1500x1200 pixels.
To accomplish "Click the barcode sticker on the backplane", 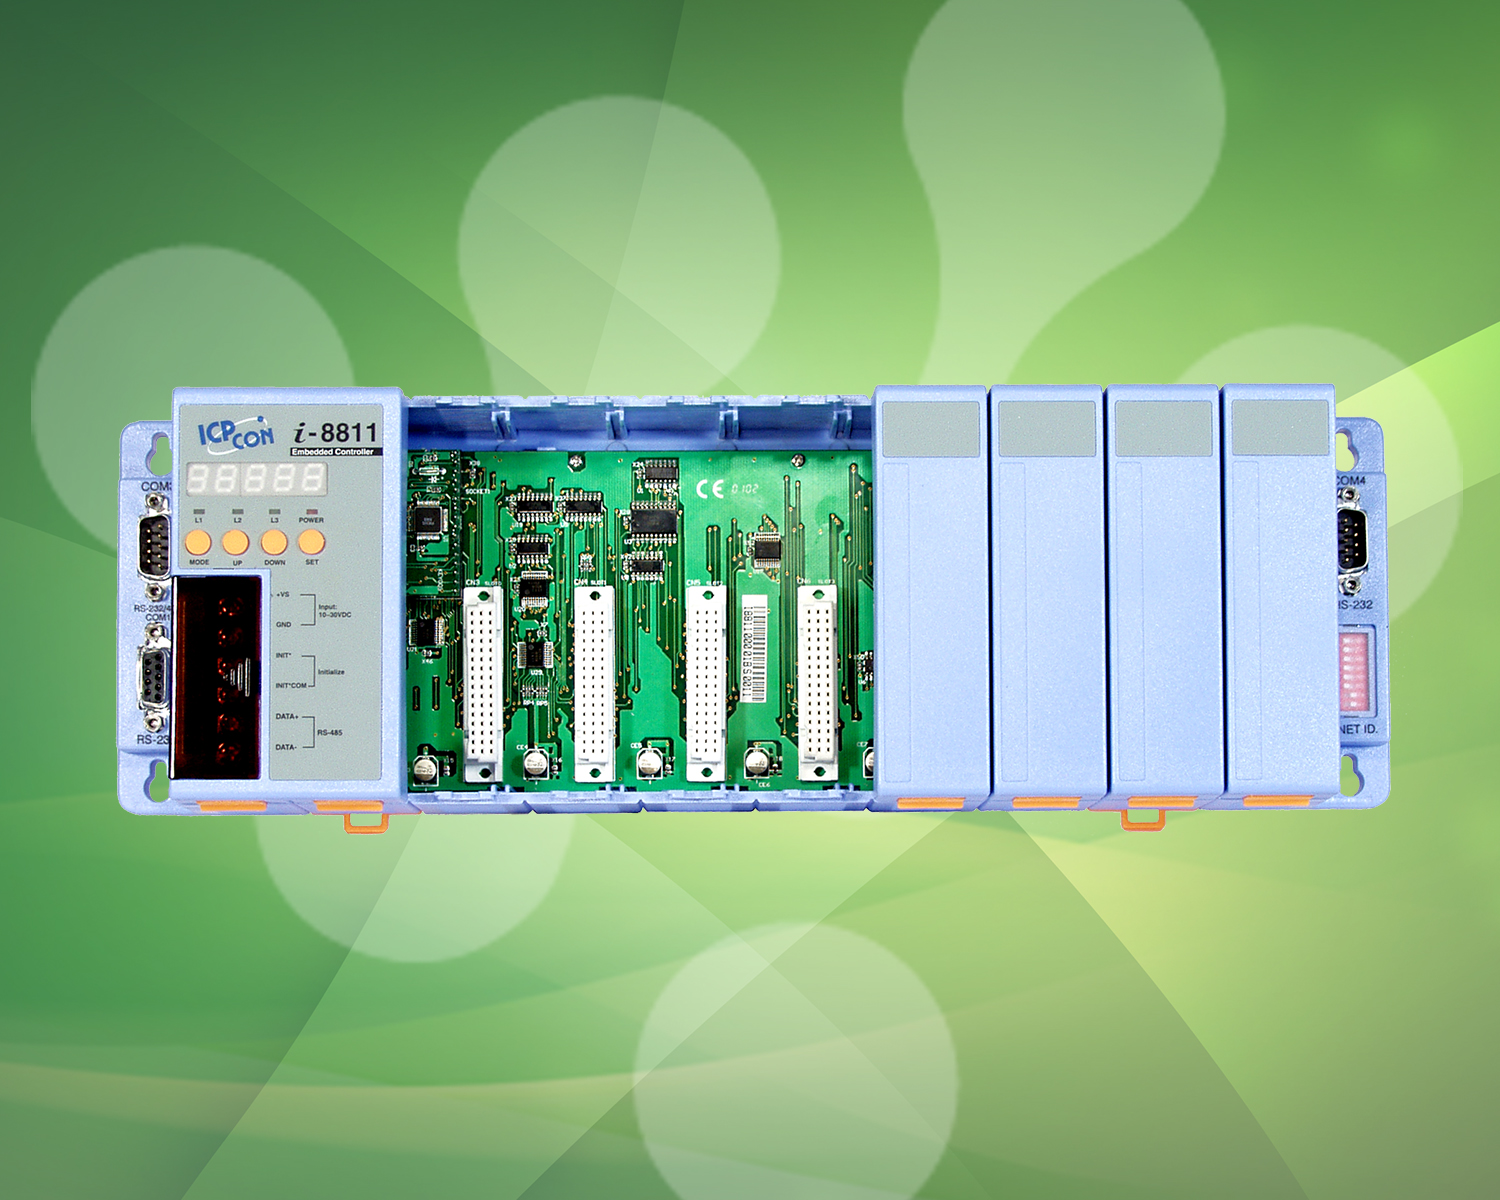I will click(755, 651).
